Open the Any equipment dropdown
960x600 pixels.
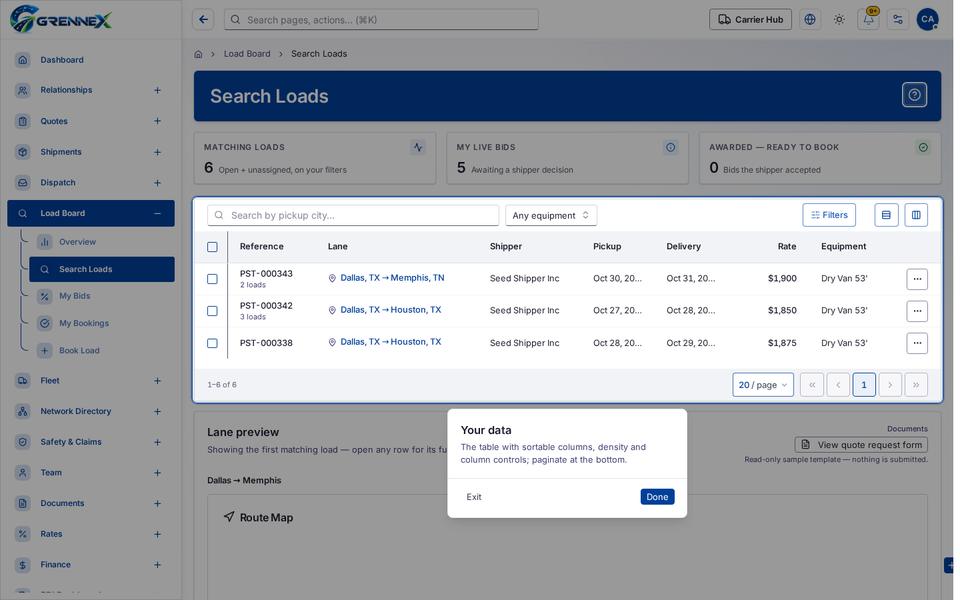pyautogui.click(x=551, y=215)
